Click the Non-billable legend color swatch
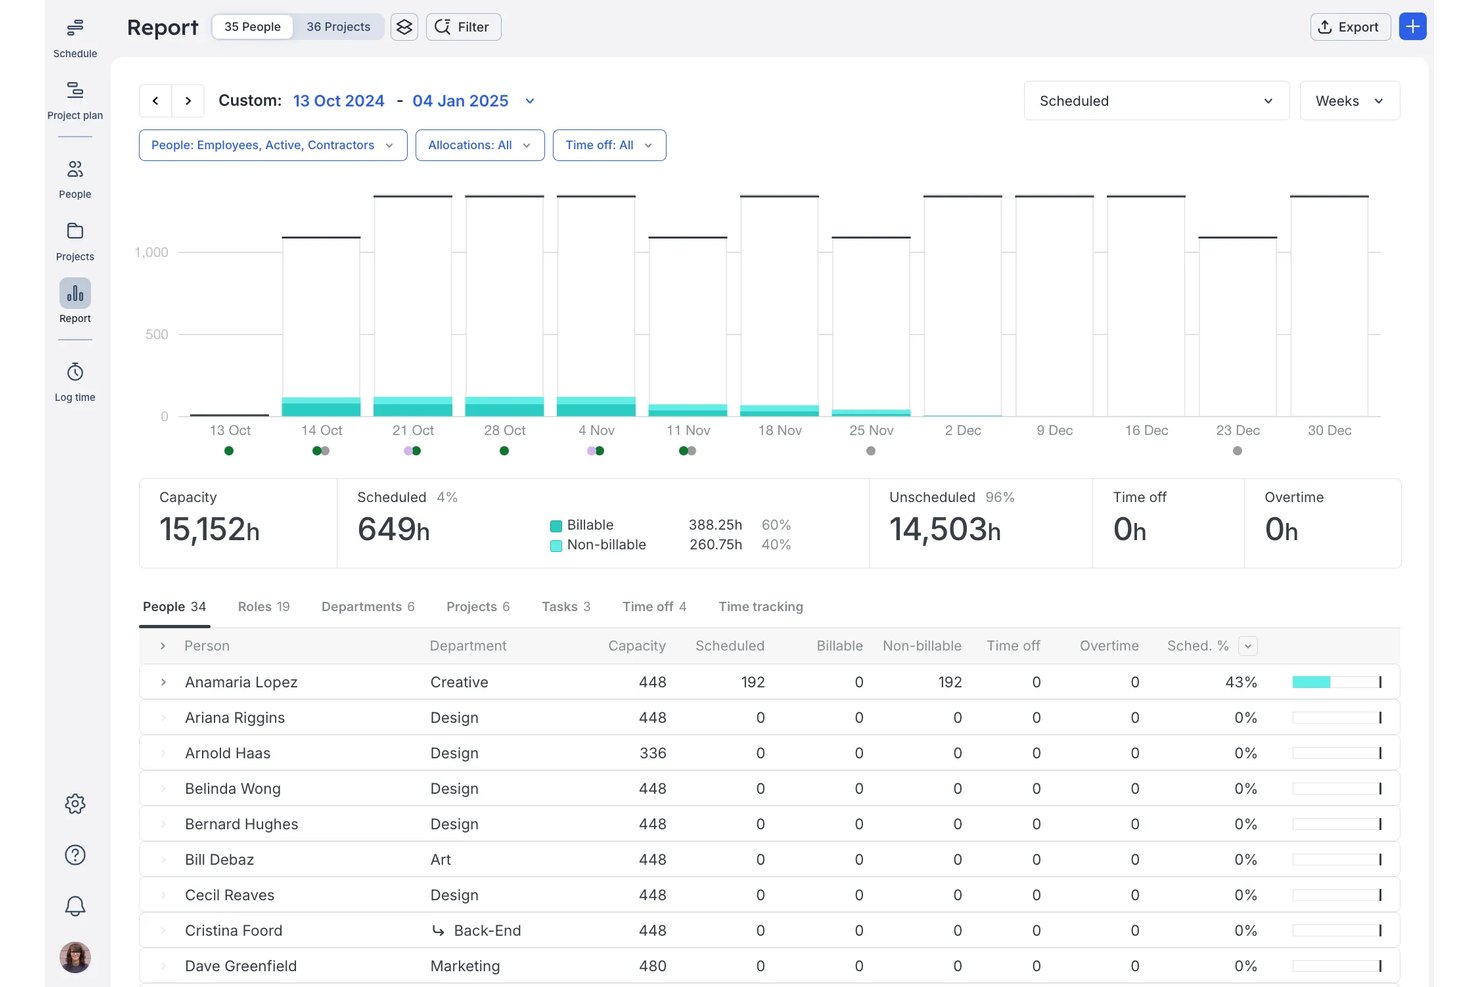Viewport: 1480px width, 987px height. [556, 546]
